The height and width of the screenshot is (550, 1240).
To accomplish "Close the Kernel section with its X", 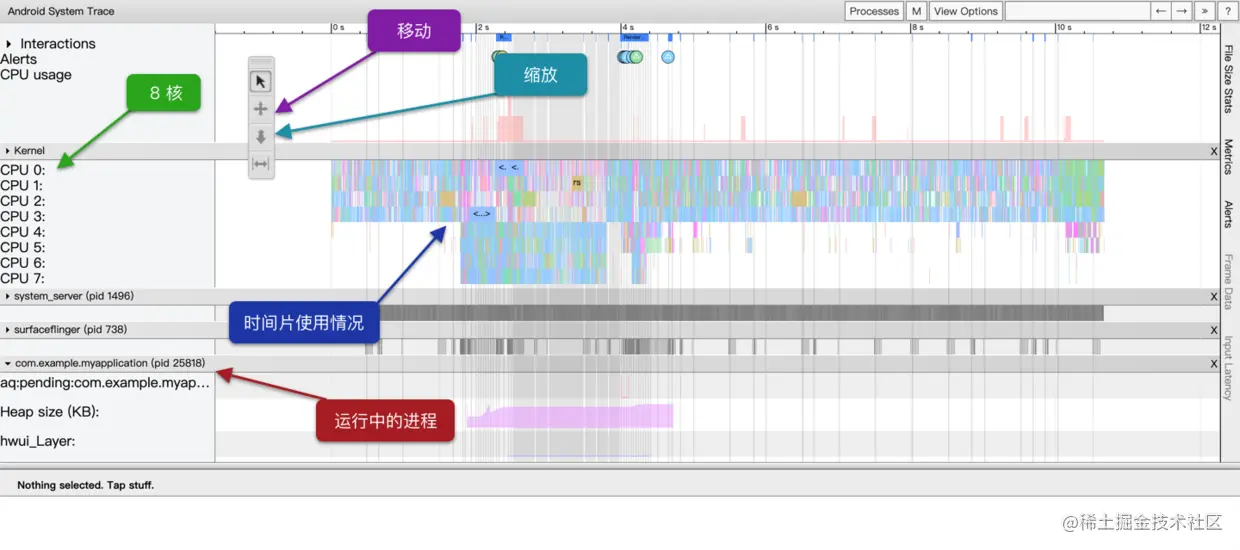I will click(1214, 151).
